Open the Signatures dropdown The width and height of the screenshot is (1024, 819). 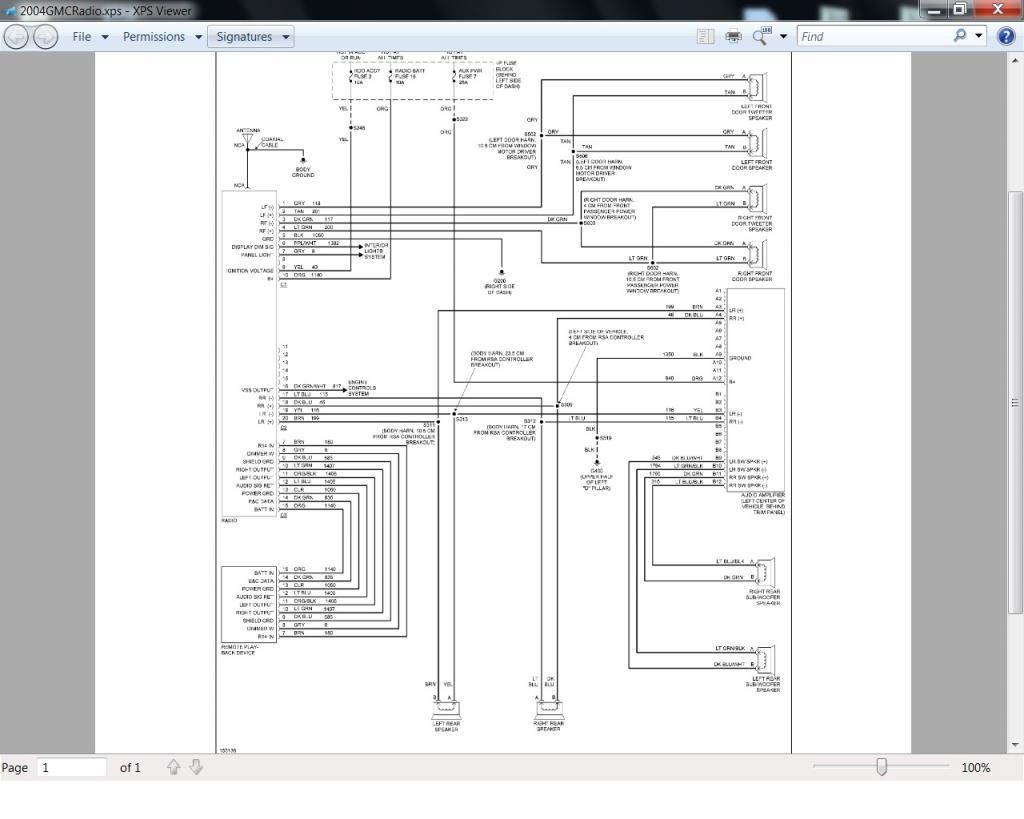click(250, 37)
